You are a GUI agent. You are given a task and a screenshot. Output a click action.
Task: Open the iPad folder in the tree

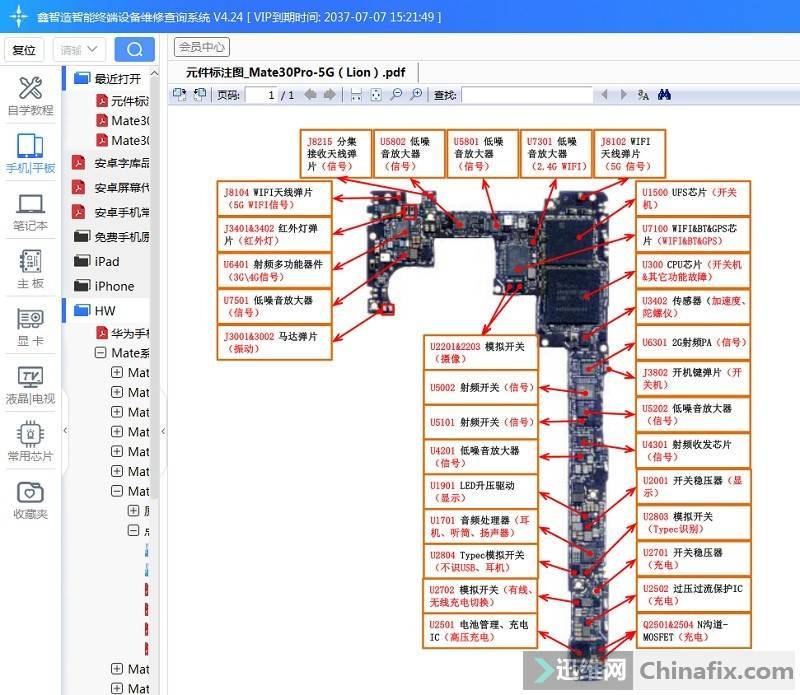106,261
